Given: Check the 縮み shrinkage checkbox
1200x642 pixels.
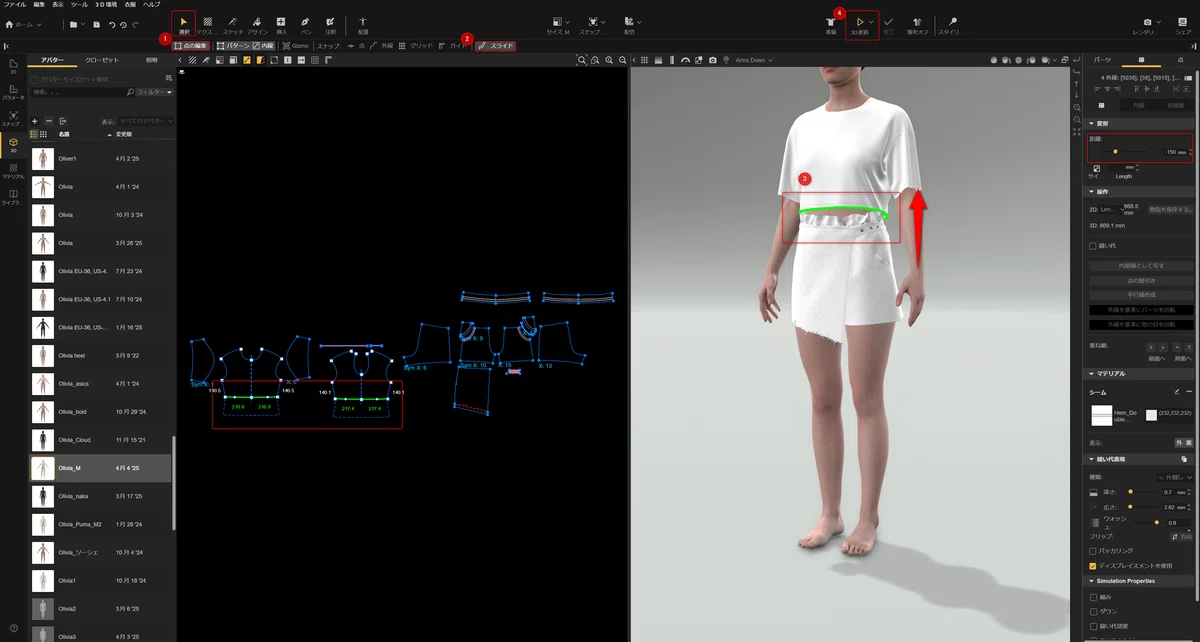Looking at the screenshot, I should click(1093, 597).
